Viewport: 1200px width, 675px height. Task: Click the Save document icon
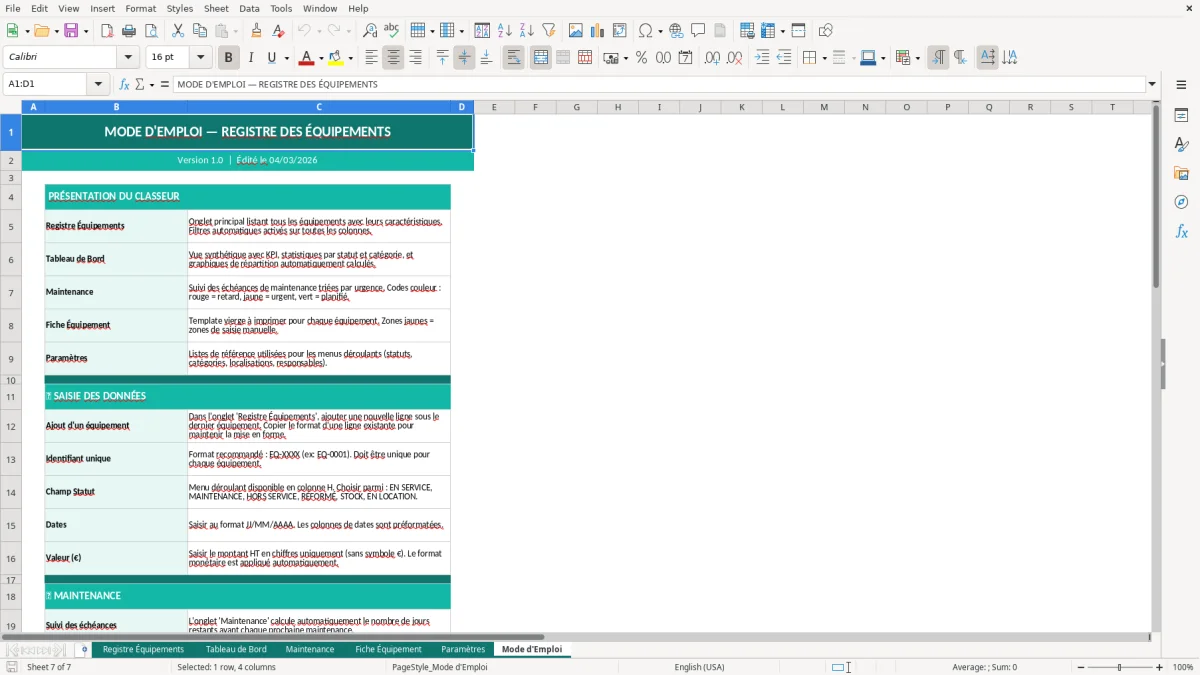71,31
